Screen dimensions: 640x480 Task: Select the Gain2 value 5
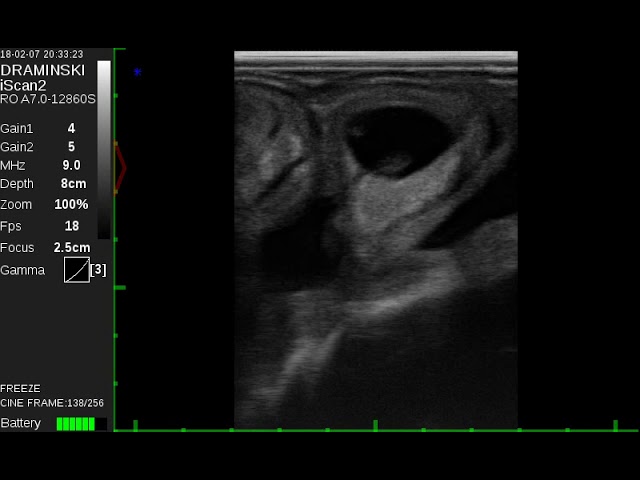[71, 147]
